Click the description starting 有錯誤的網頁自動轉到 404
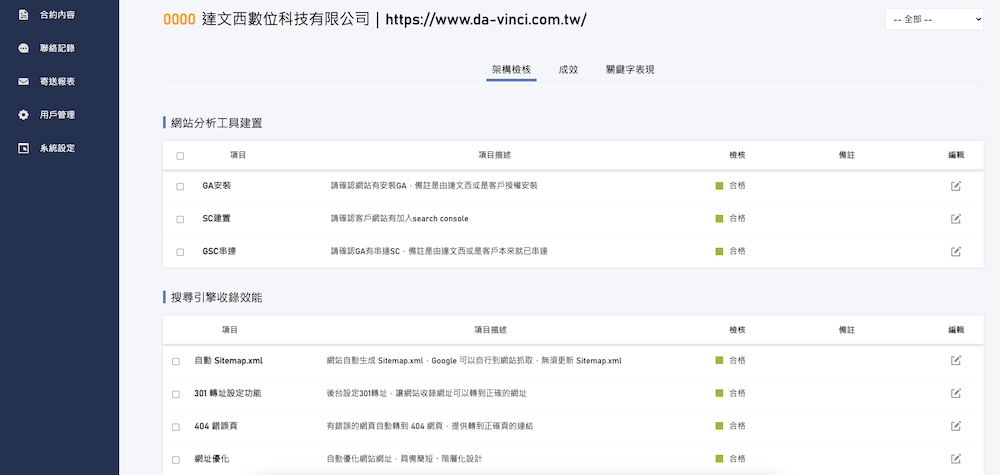 click(x=430, y=426)
